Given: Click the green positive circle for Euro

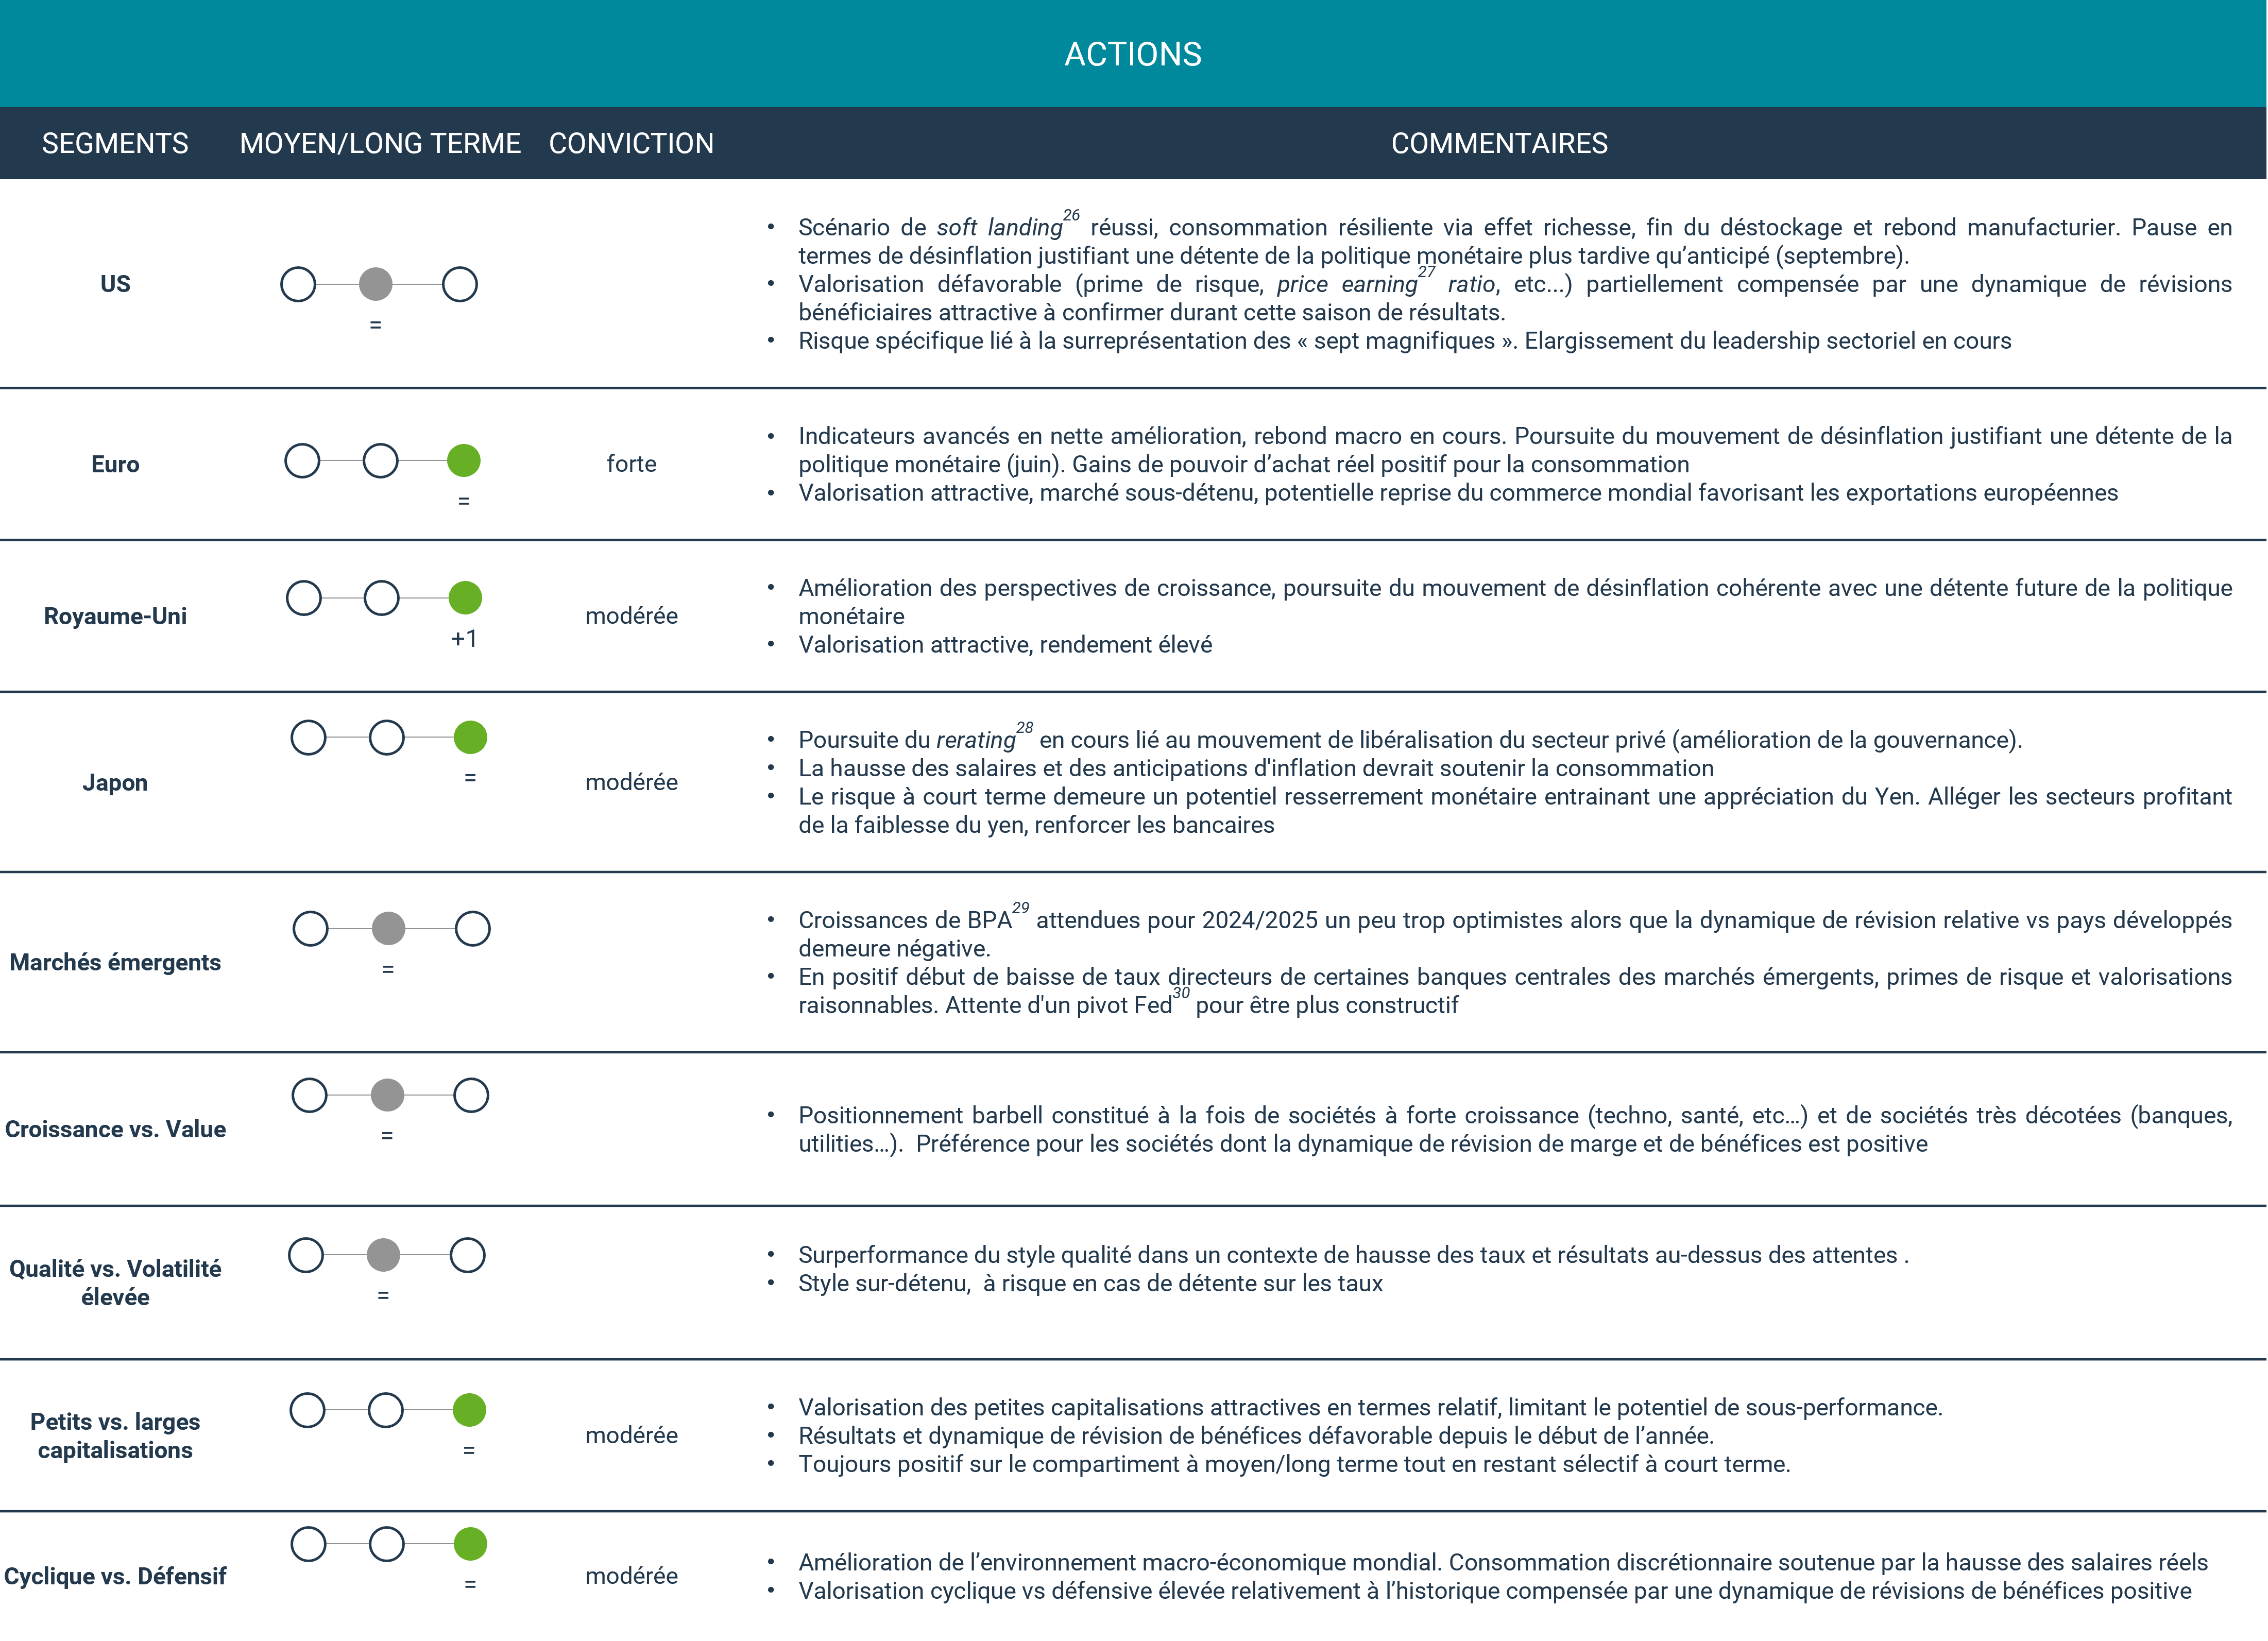Looking at the screenshot, I should (463, 461).
